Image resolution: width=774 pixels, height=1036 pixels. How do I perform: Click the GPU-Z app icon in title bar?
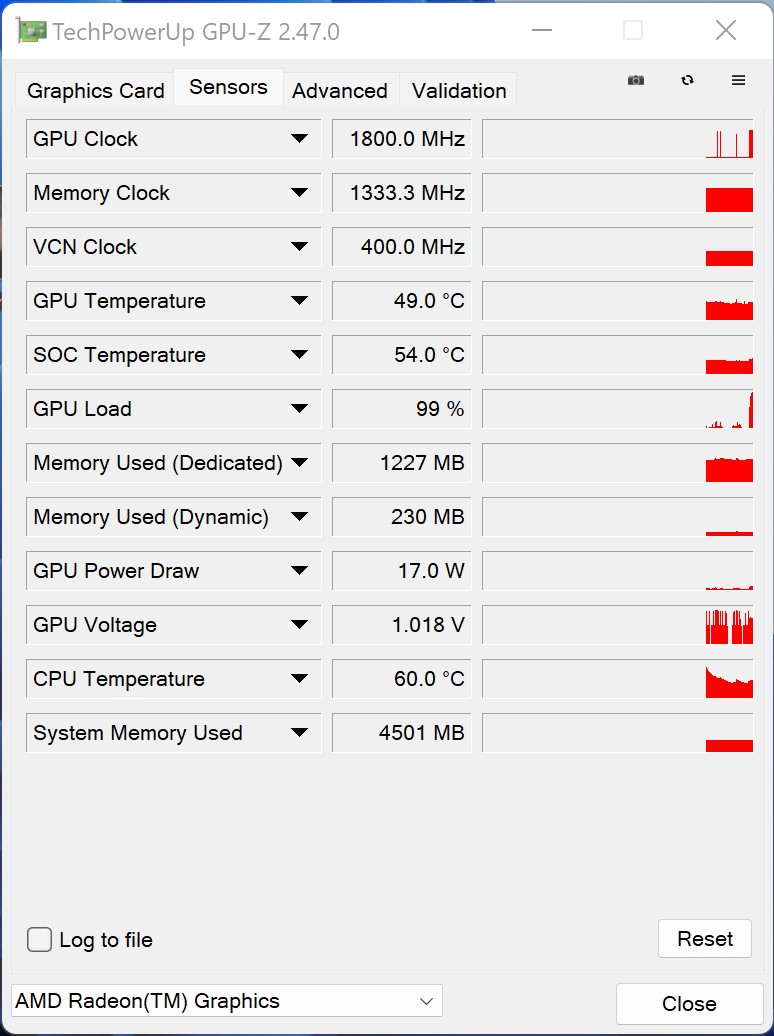(32, 31)
